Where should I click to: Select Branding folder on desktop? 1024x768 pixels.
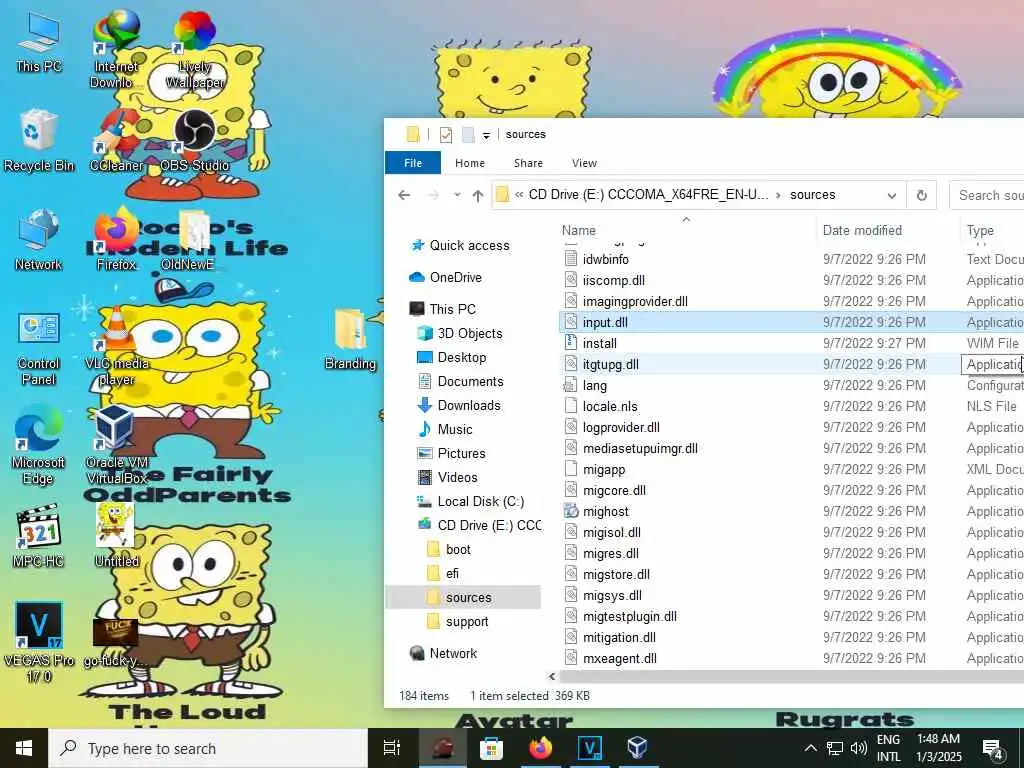[x=351, y=340]
